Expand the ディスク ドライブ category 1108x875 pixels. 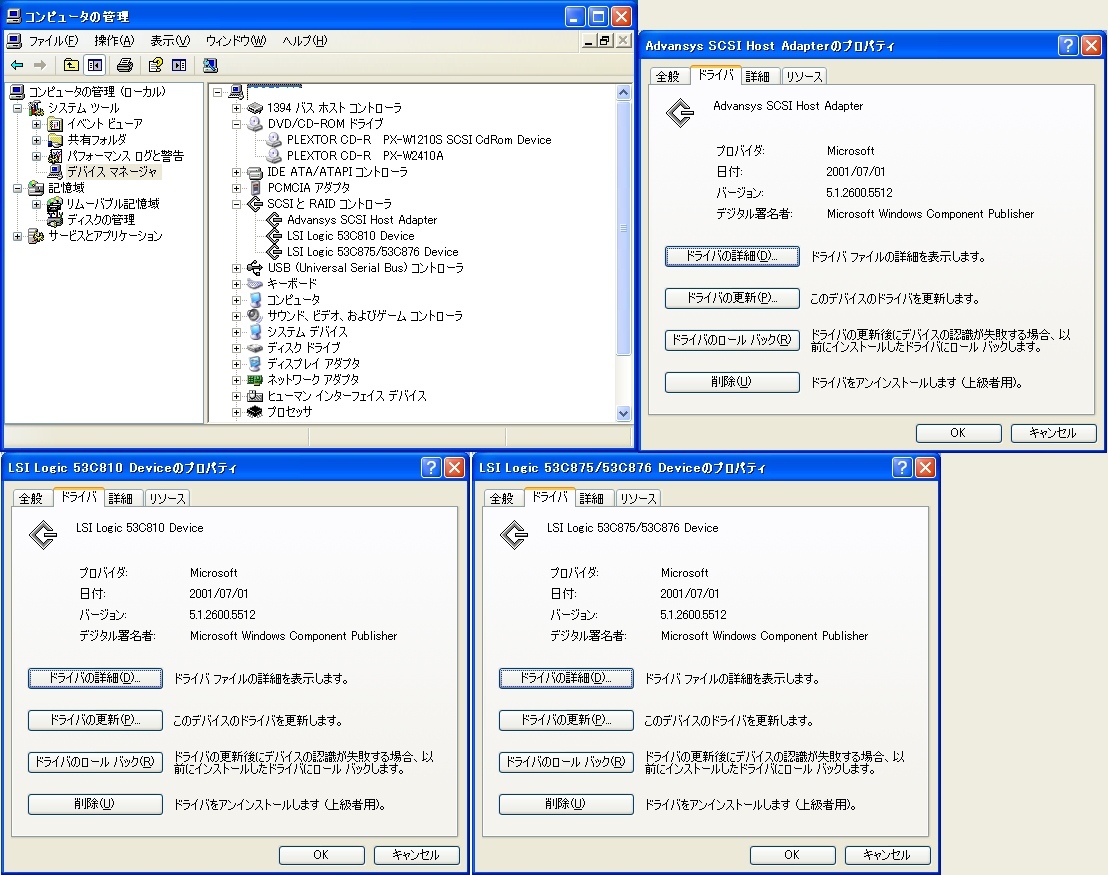(x=236, y=348)
